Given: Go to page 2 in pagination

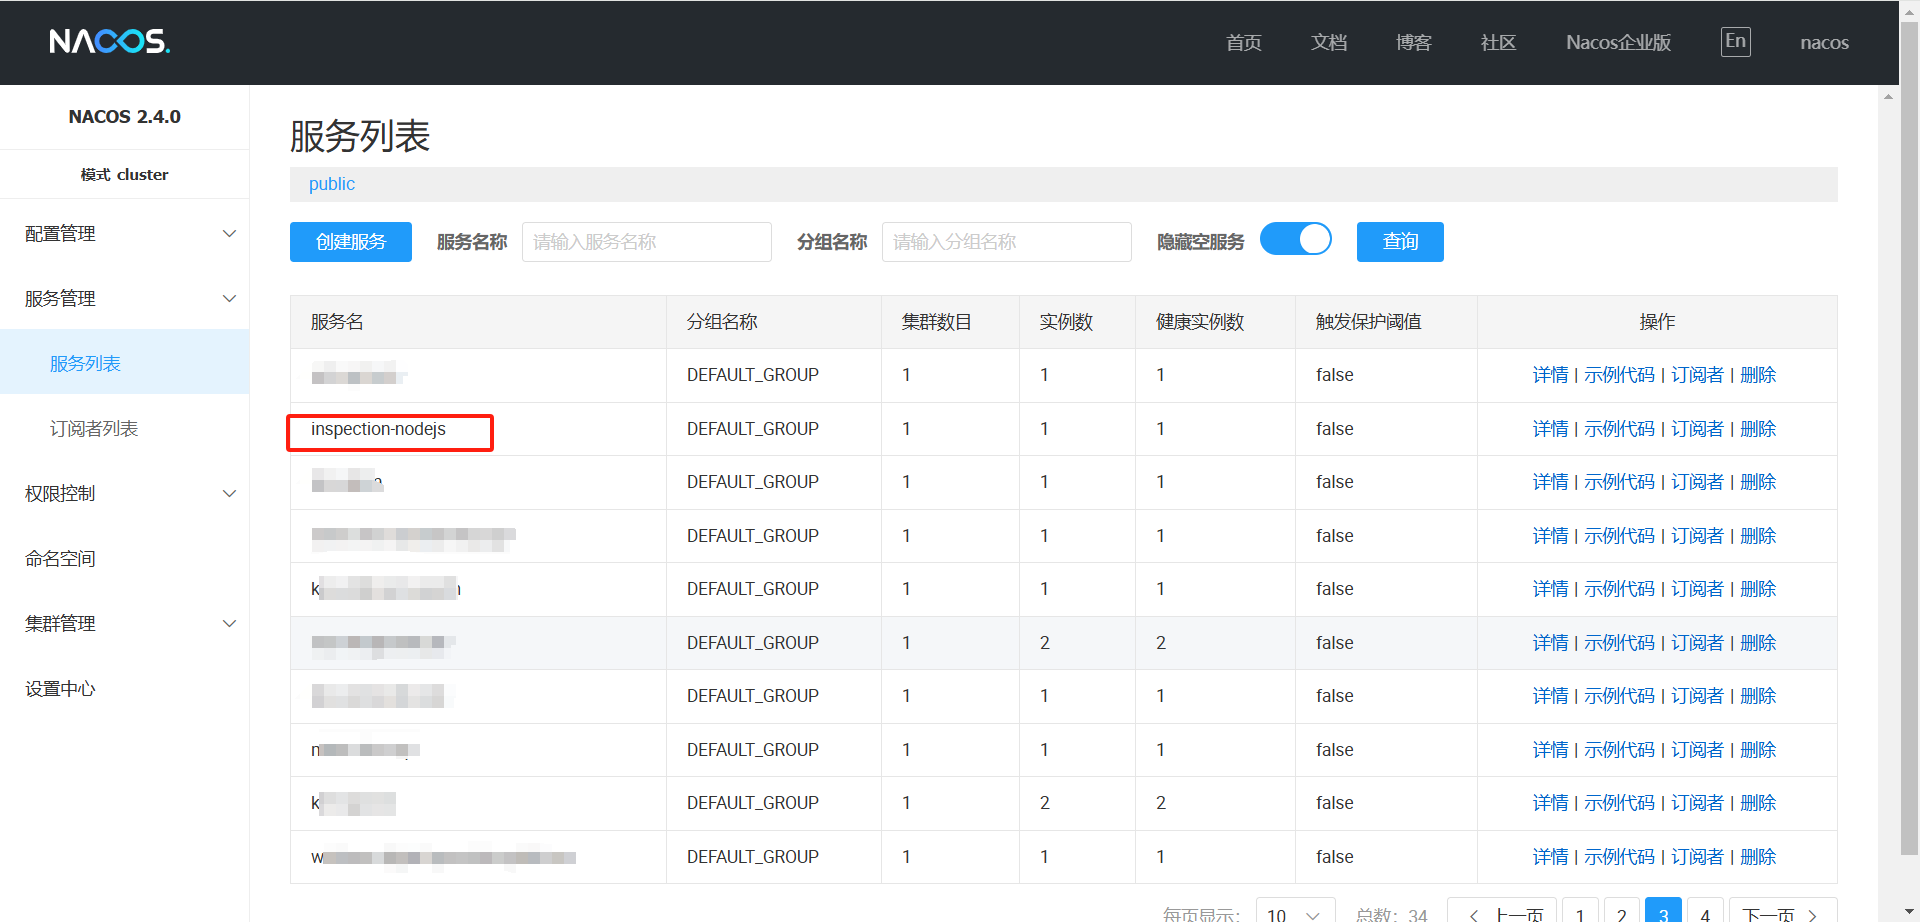Looking at the screenshot, I should [x=1622, y=912].
